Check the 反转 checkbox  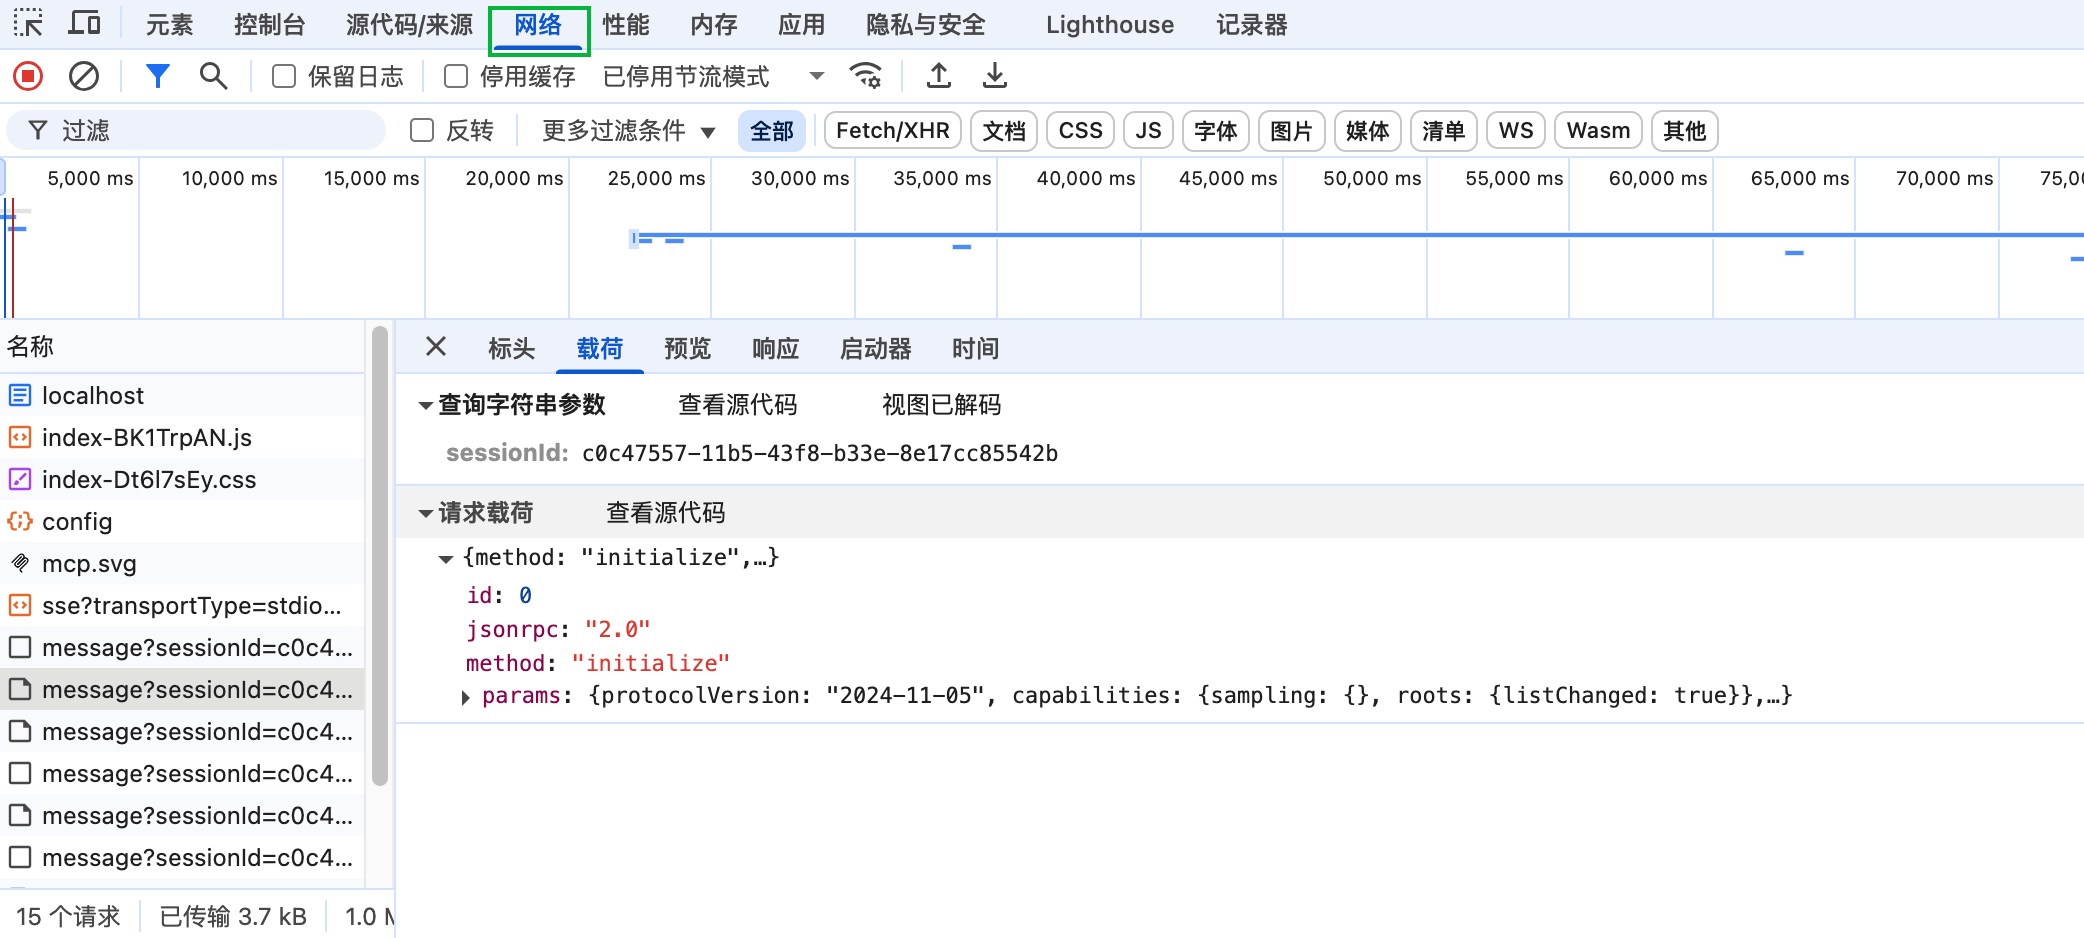click(x=422, y=130)
